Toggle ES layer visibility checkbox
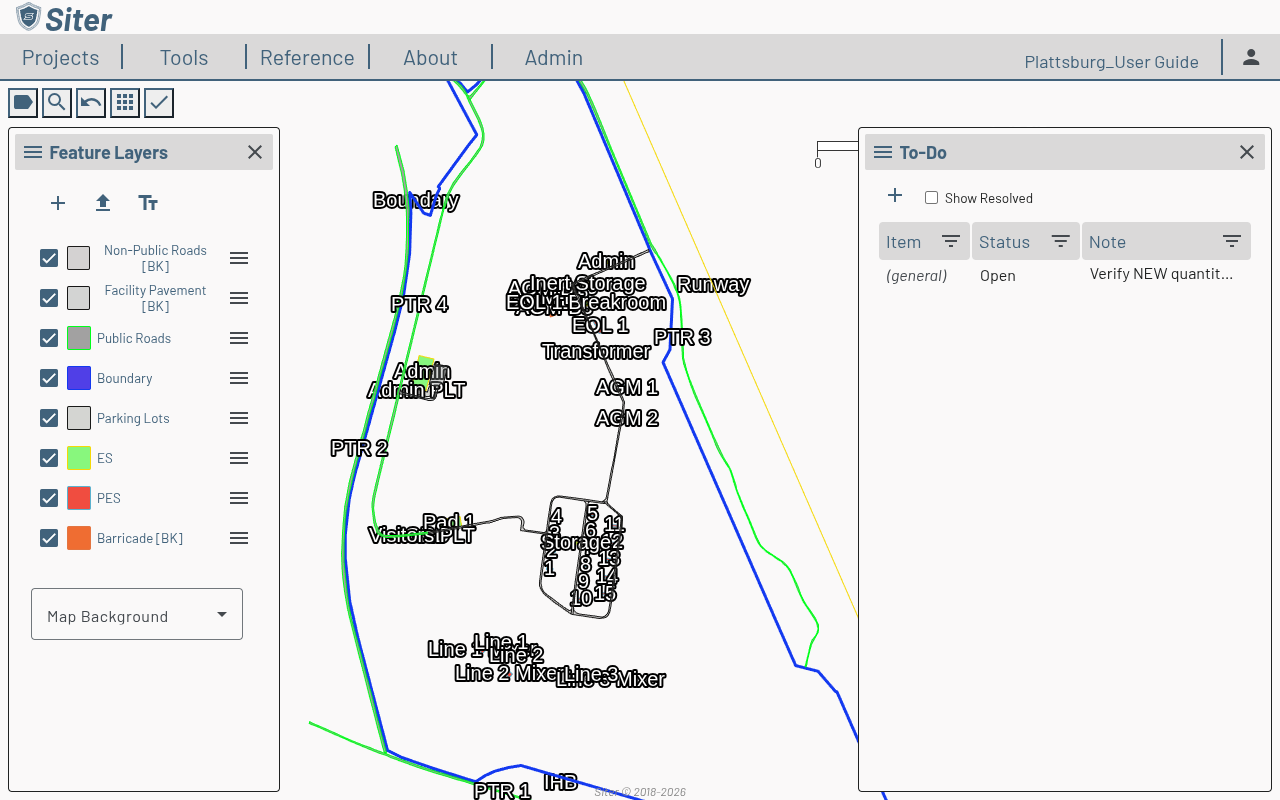The height and width of the screenshot is (800, 1280). [x=49, y=458]
